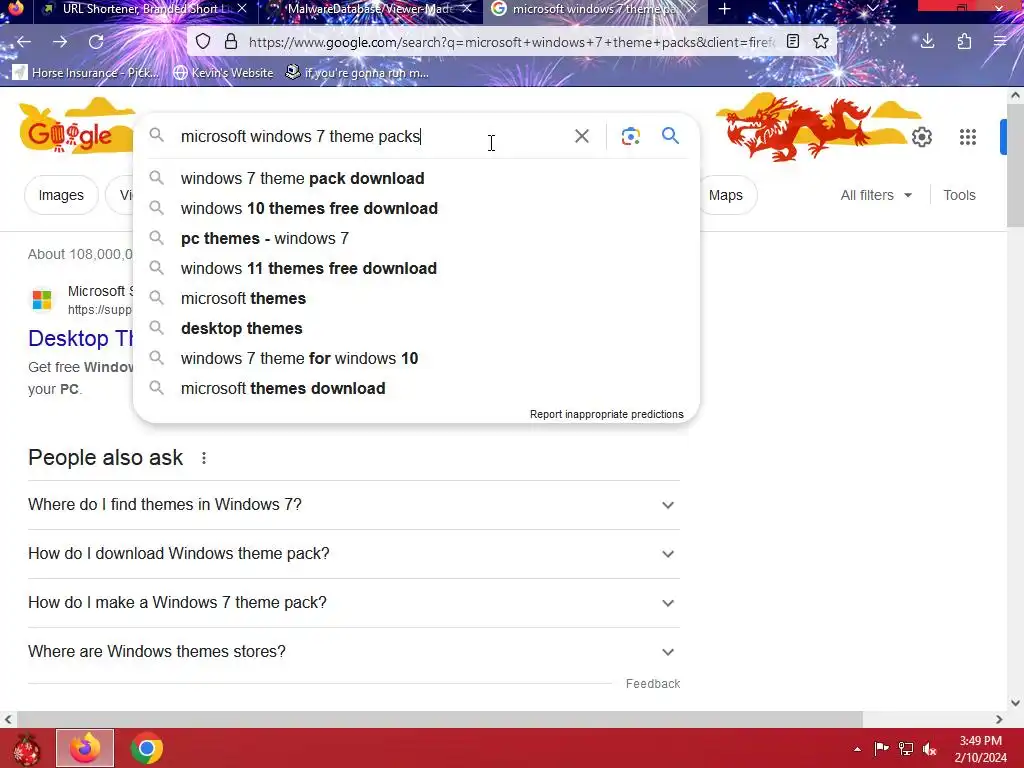
Task: Close the MalwareDatabase tab
Action: point(468,8)
